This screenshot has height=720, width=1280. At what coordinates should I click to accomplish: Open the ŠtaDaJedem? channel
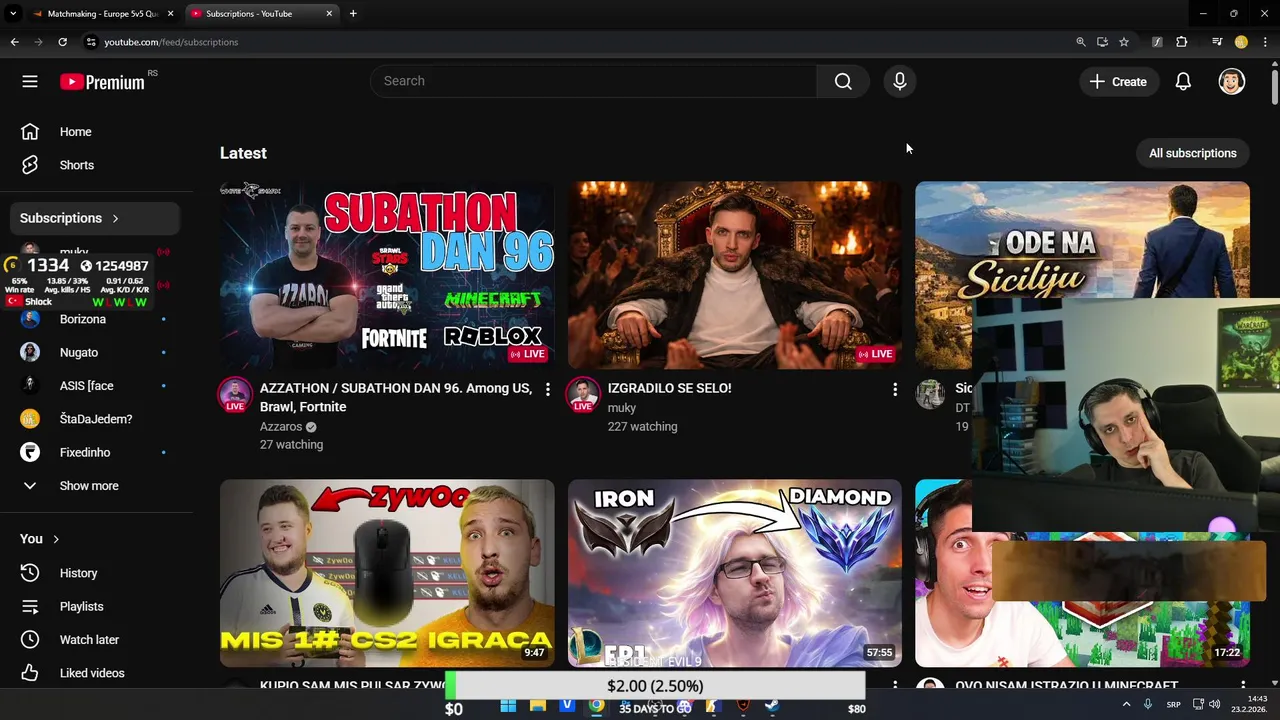[x=97, y=419]
